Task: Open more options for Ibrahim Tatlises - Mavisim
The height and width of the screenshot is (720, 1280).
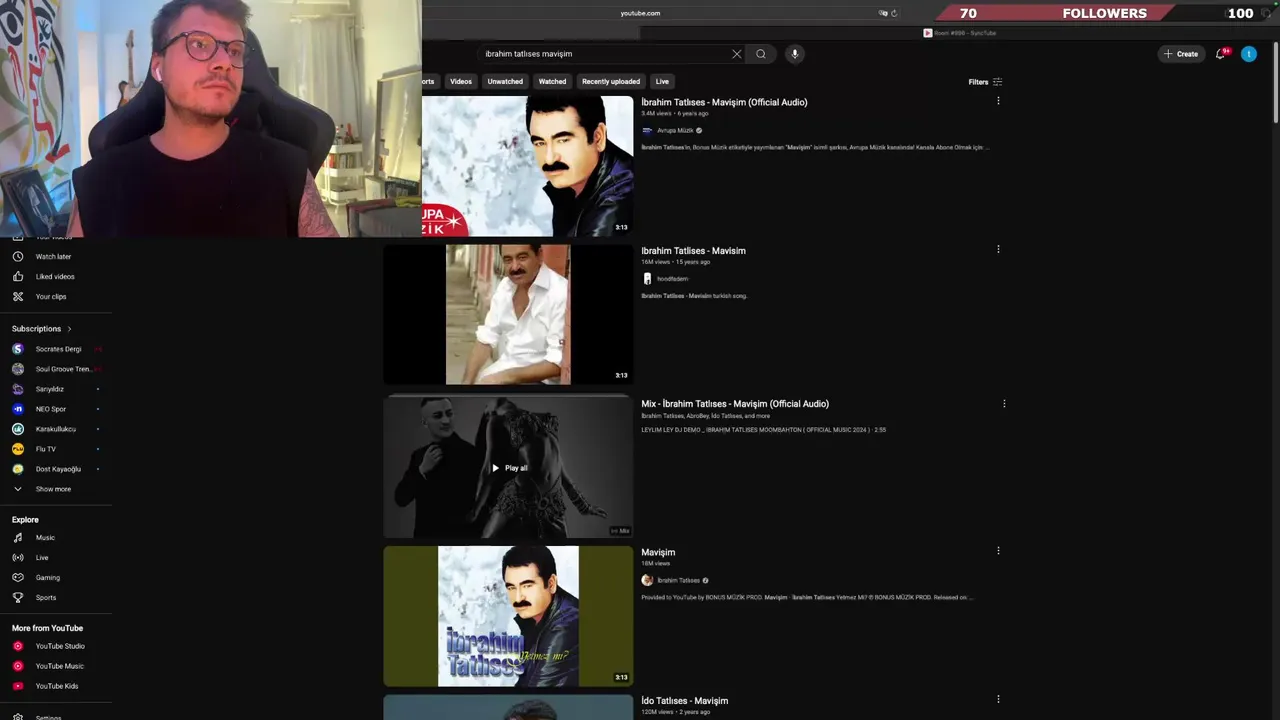Action: click(998, 250)
